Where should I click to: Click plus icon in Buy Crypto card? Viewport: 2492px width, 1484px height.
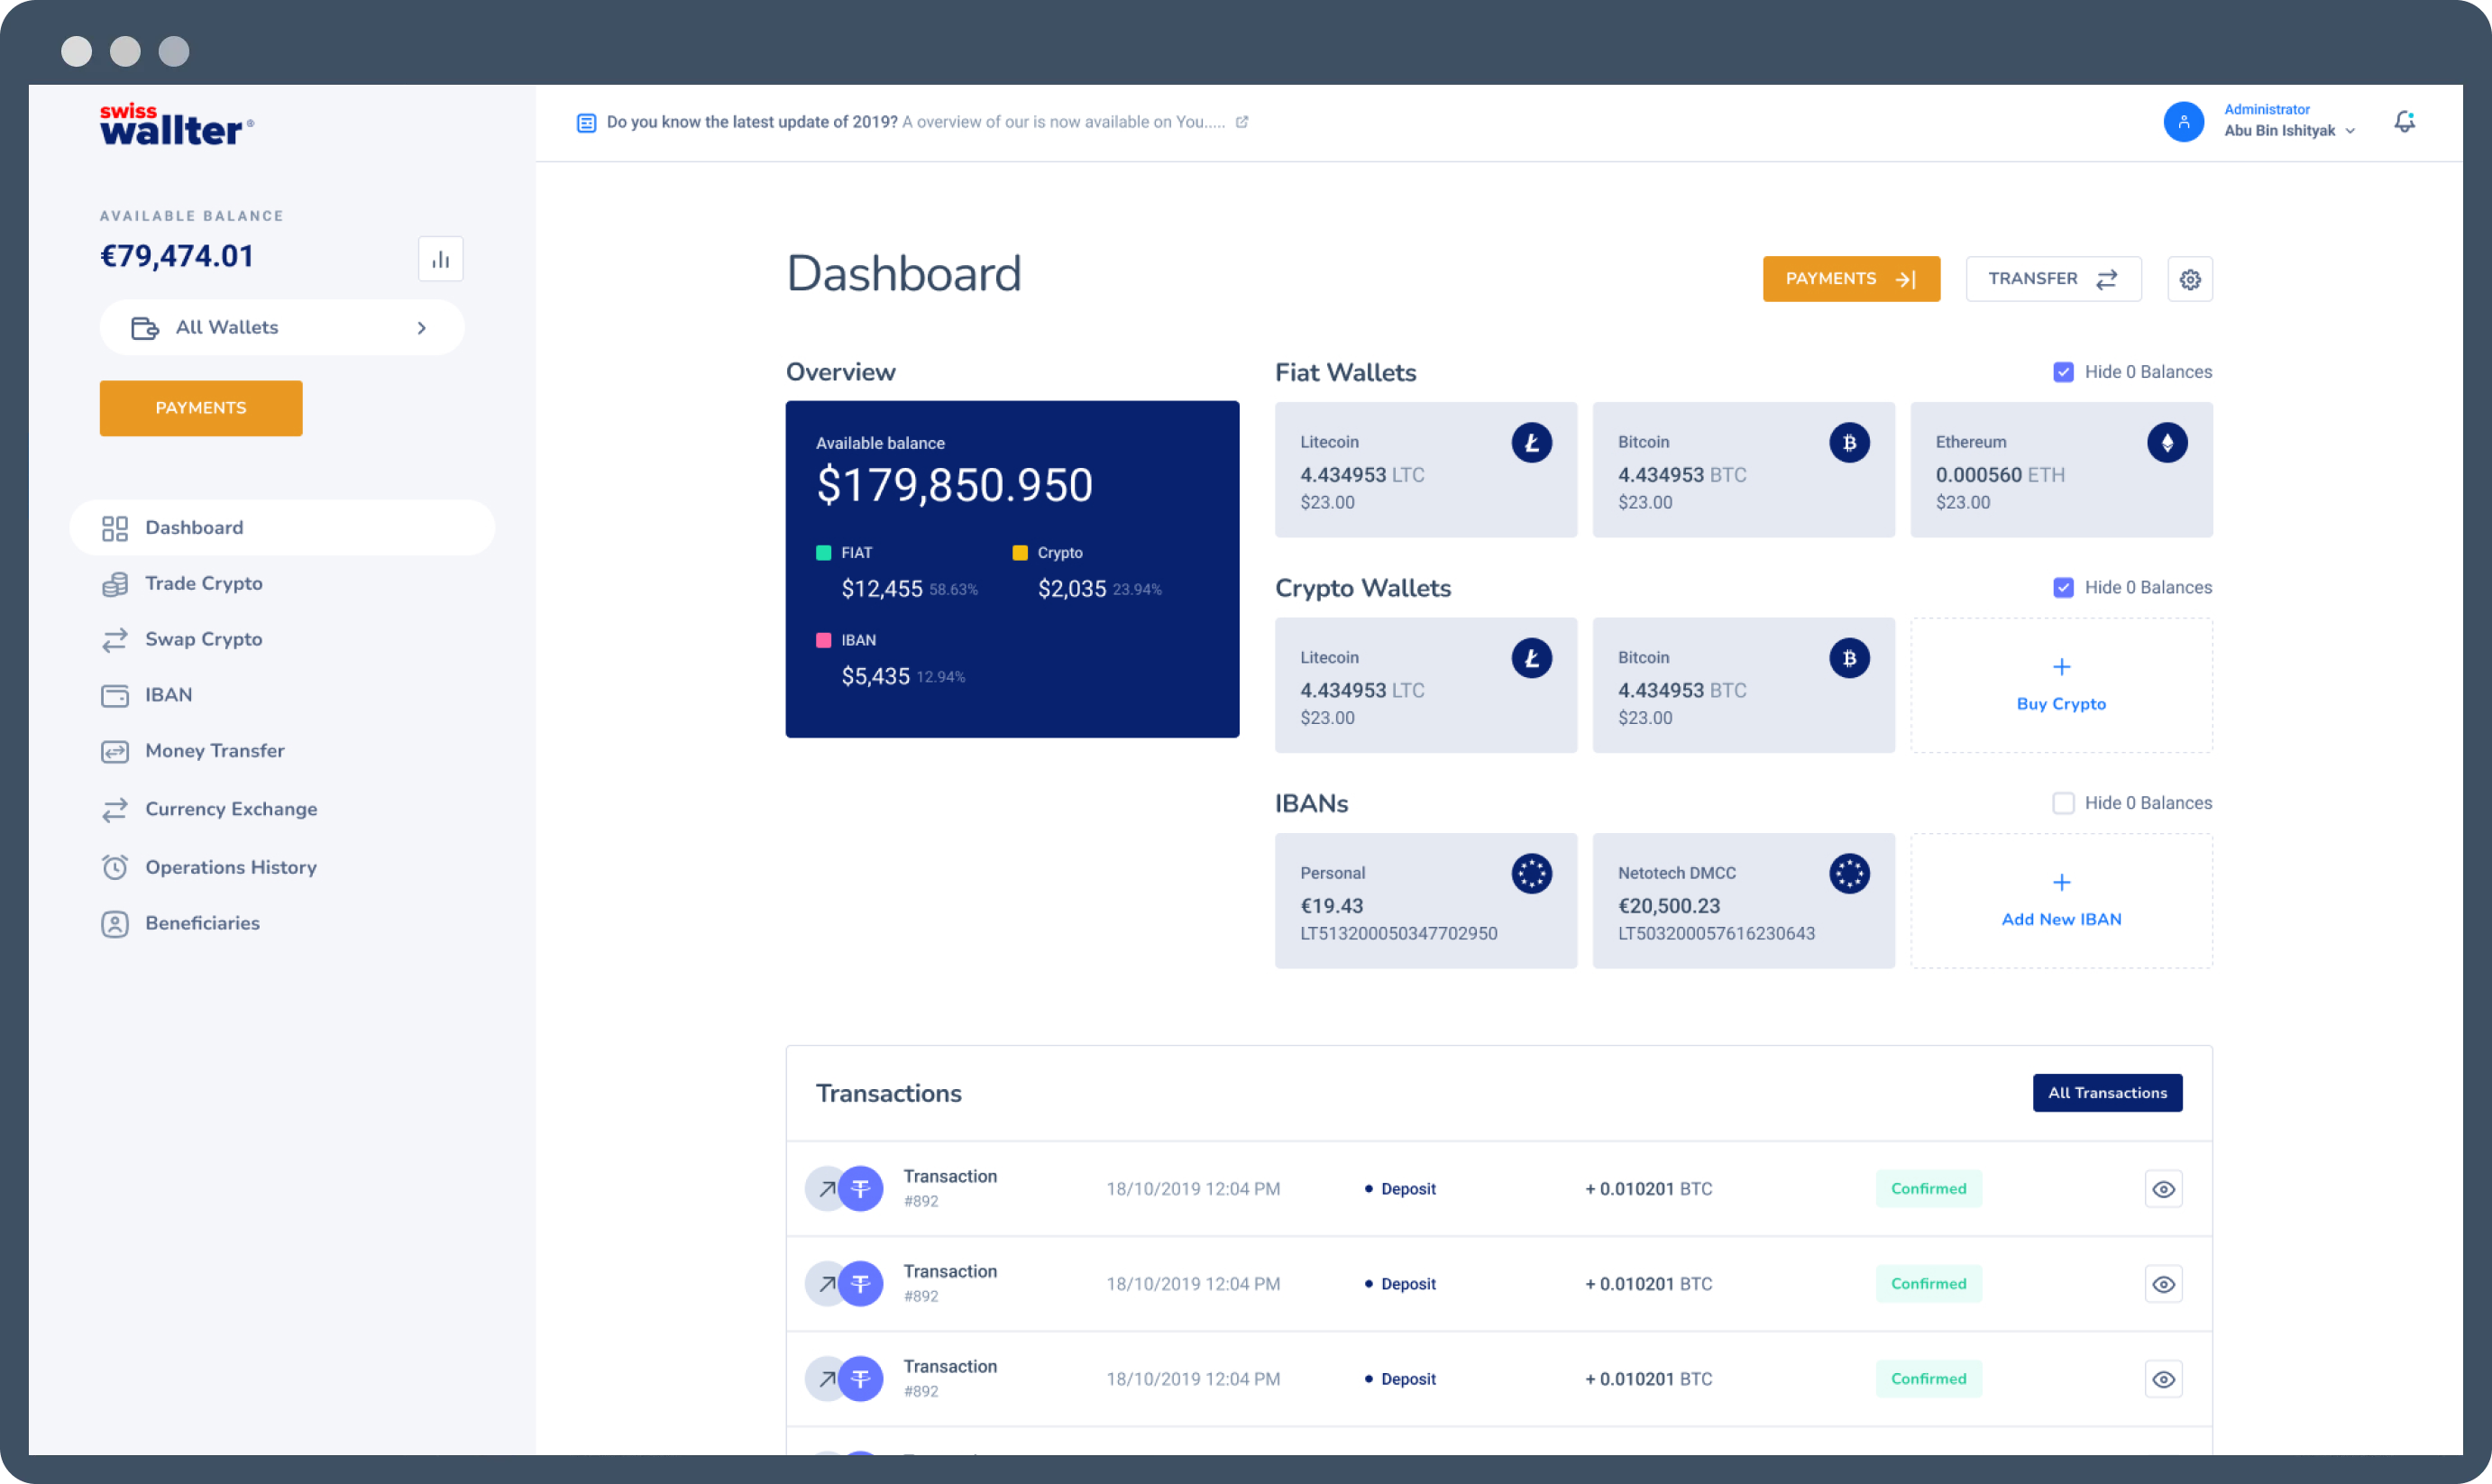(x=2060, y=667)
